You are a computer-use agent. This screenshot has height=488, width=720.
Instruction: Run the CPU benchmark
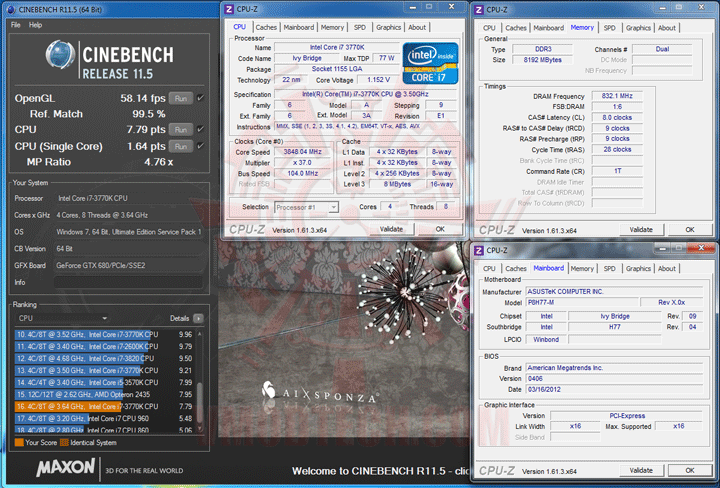click(181, 129)
